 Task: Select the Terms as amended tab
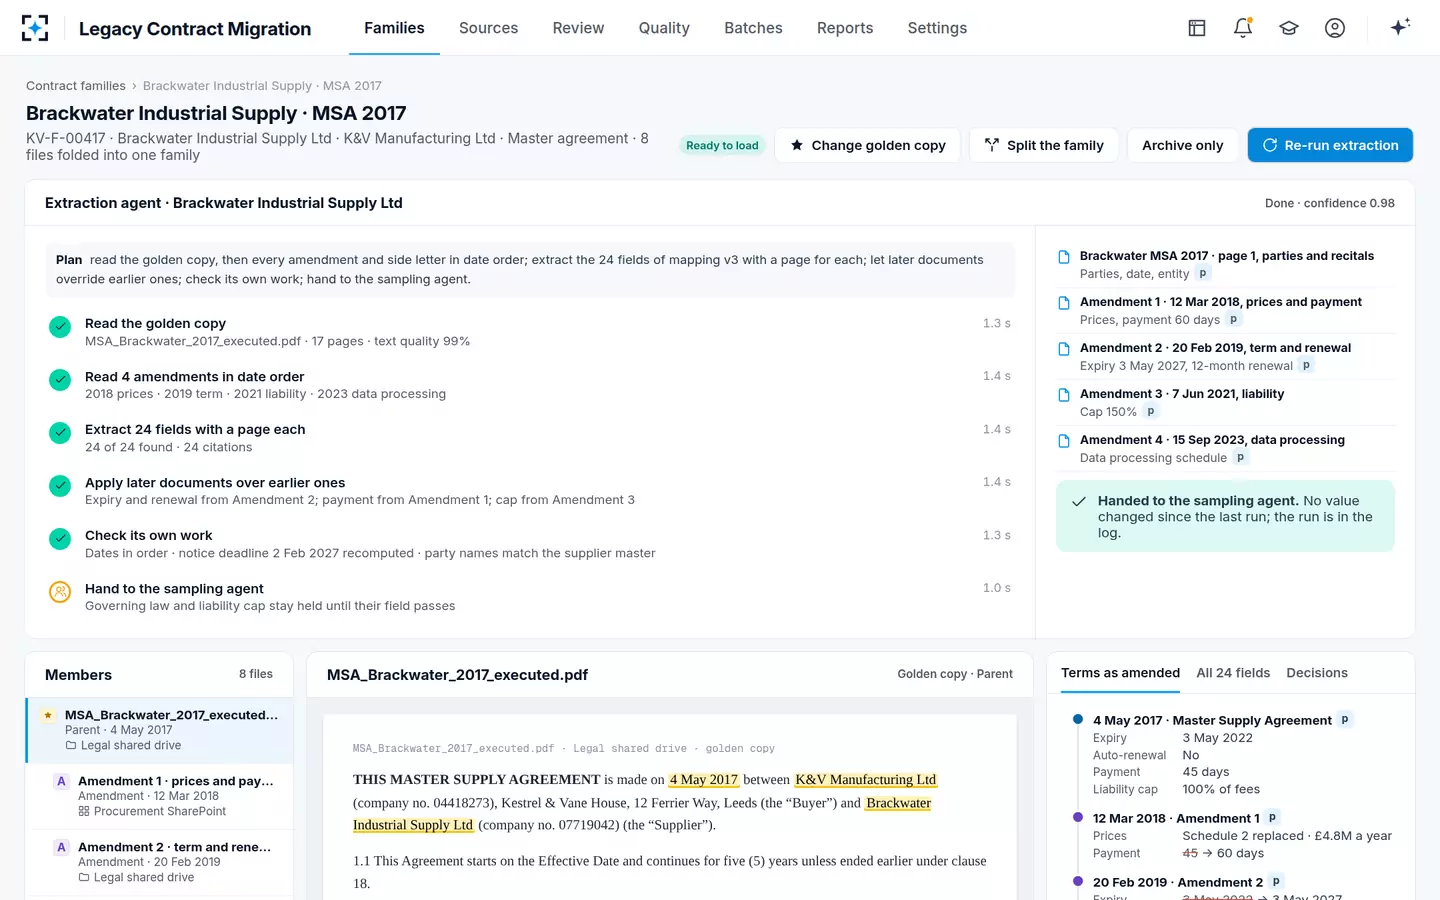point(1120,673)
